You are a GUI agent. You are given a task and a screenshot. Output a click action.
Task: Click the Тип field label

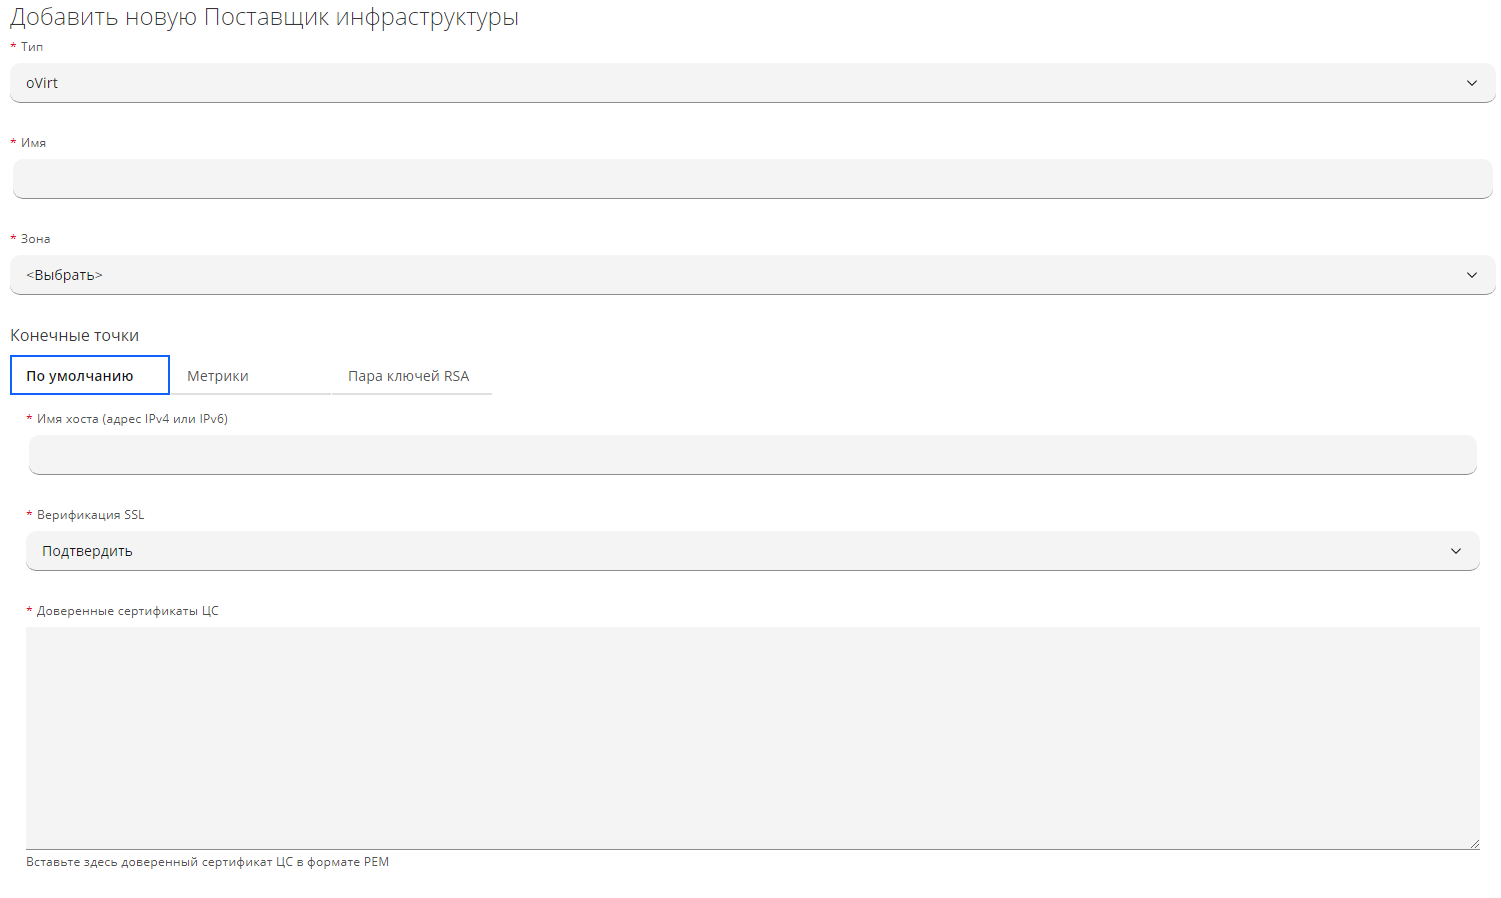click(32, 47)
